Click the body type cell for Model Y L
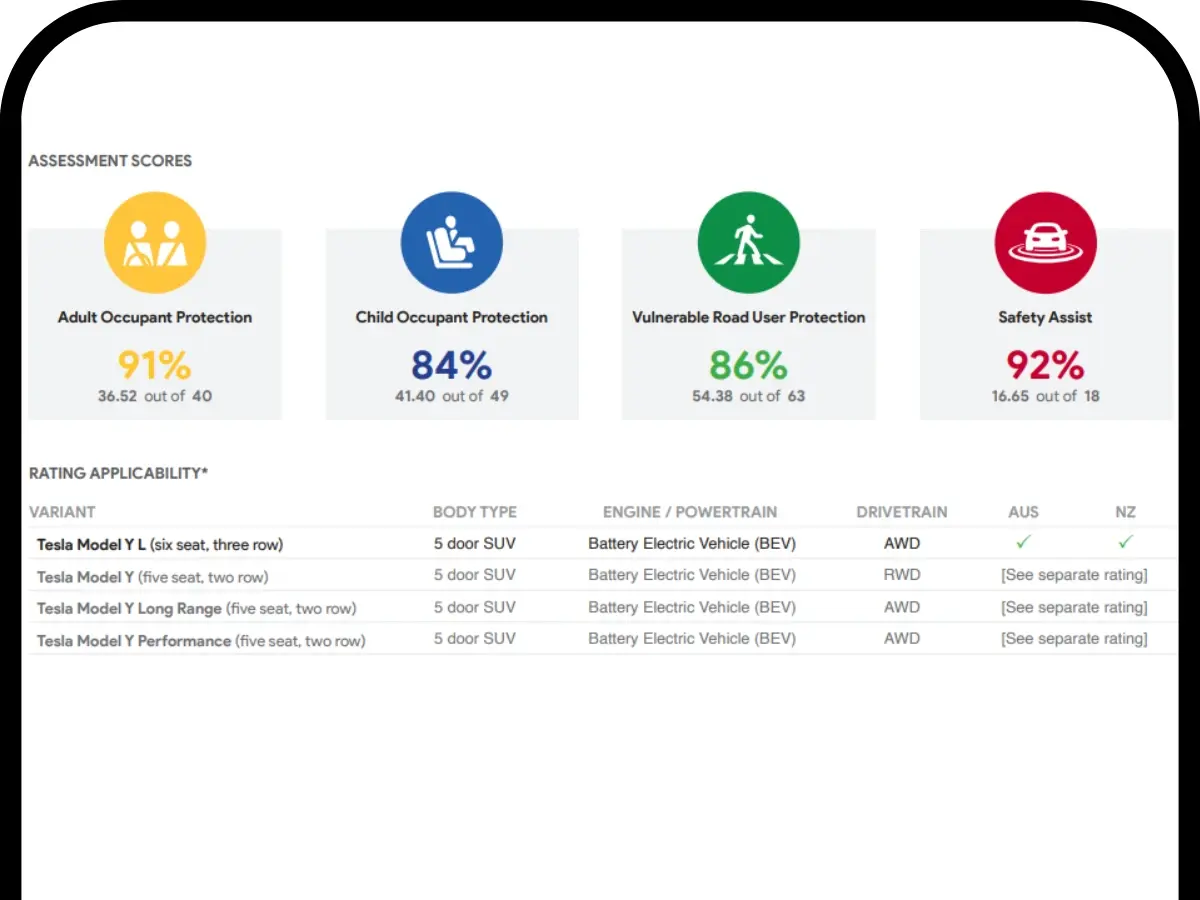1200x900 pixels. [x=475, y=544]
